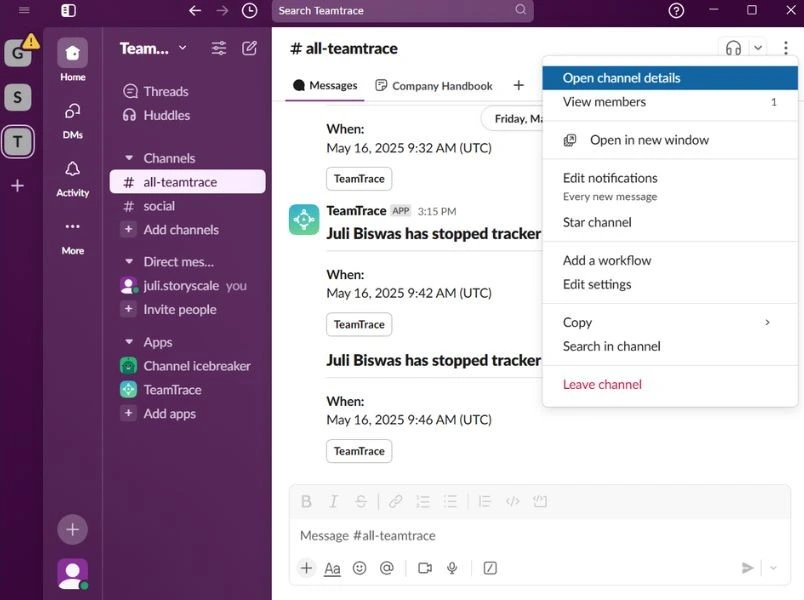804x600 pixels.
Task: Apply bold formatting
Action: 306,501
